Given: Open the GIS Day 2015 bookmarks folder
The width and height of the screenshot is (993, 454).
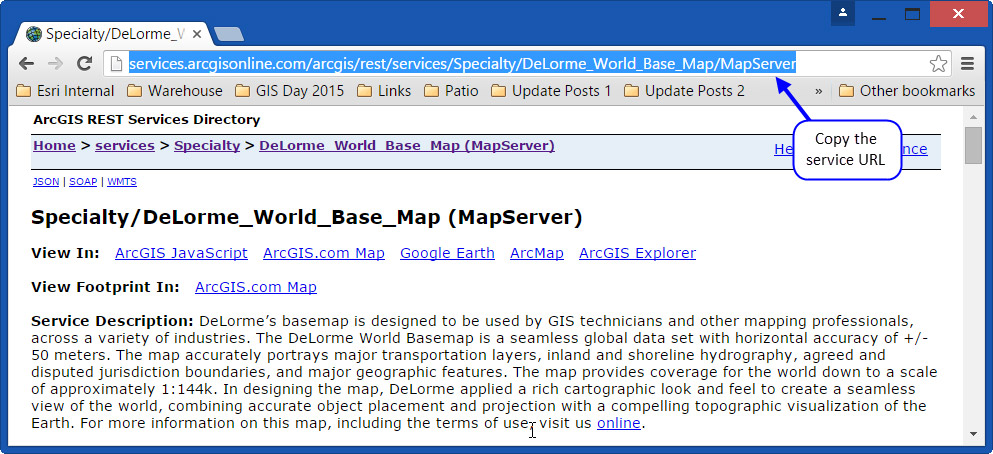Looking at the screenshot, I should (290, 91).
